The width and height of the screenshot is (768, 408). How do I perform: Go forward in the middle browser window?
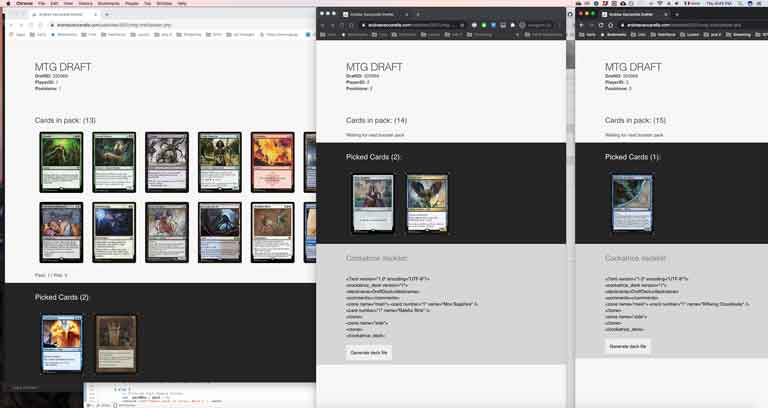(333, 25)
